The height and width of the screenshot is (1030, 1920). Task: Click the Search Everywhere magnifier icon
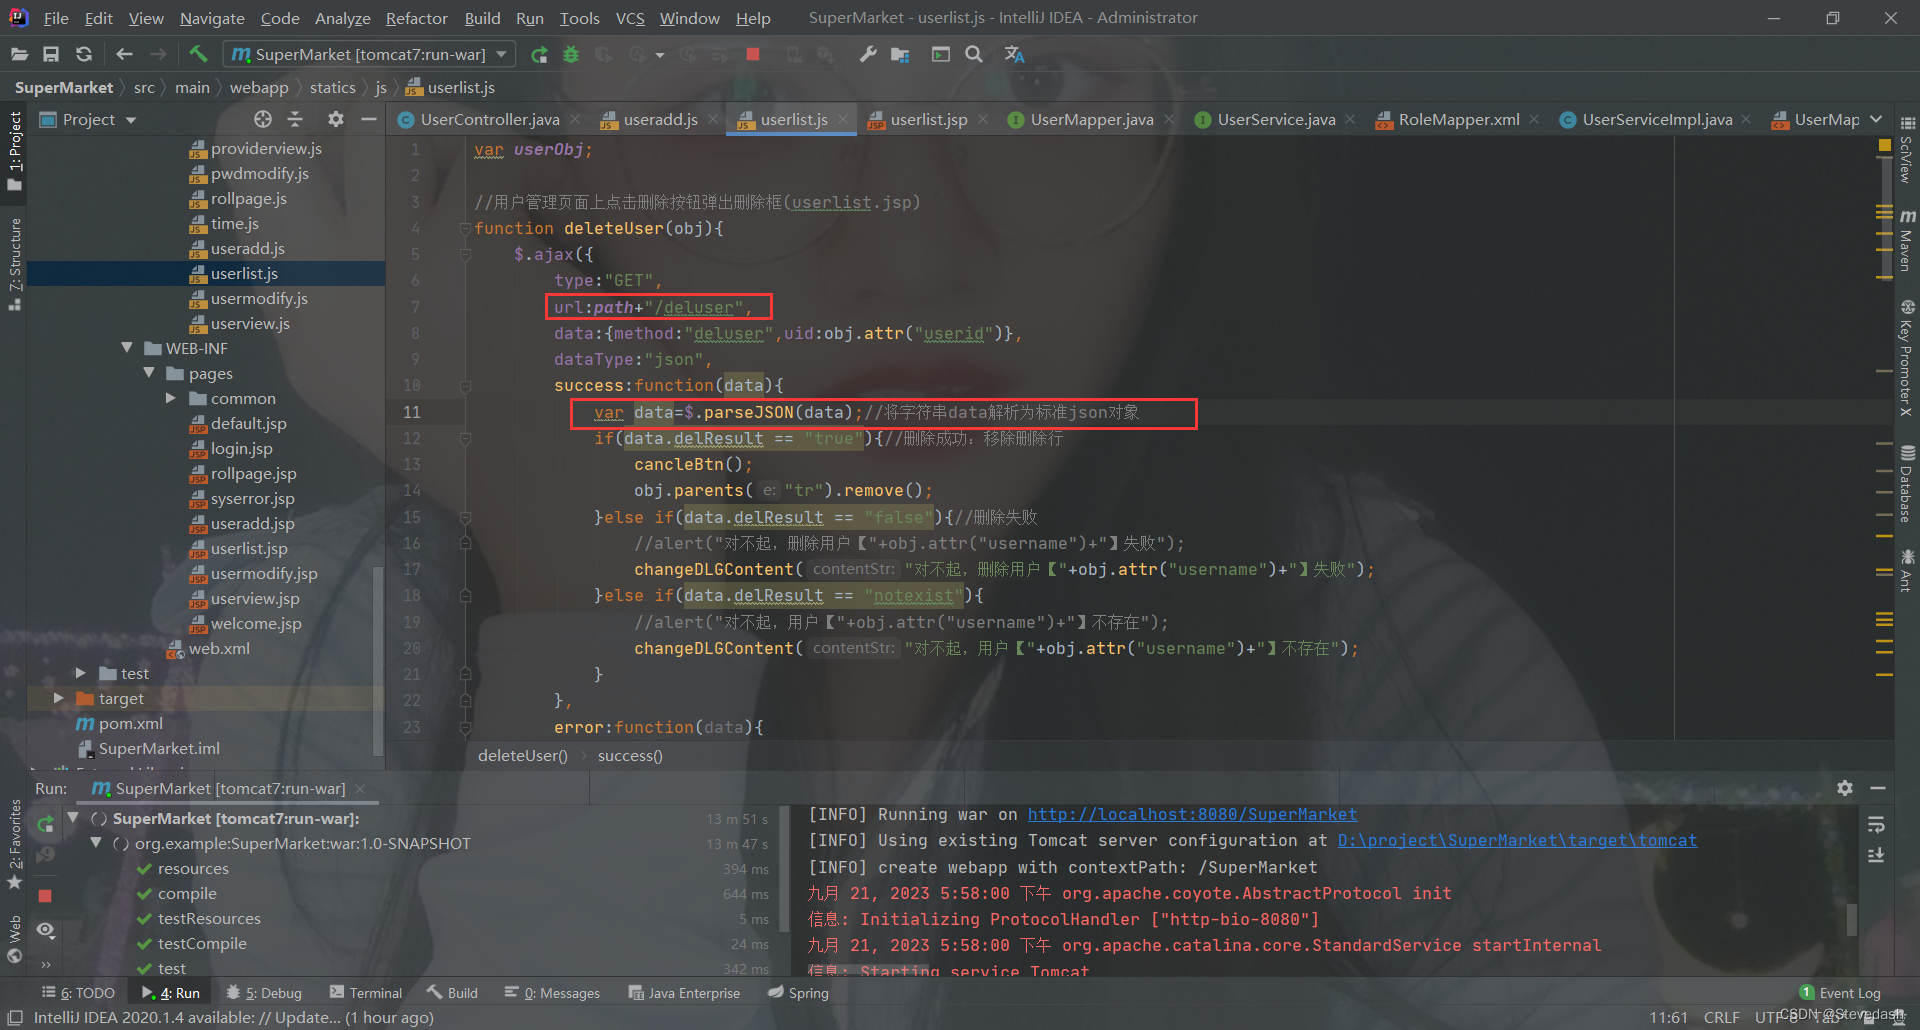[974, 54]
